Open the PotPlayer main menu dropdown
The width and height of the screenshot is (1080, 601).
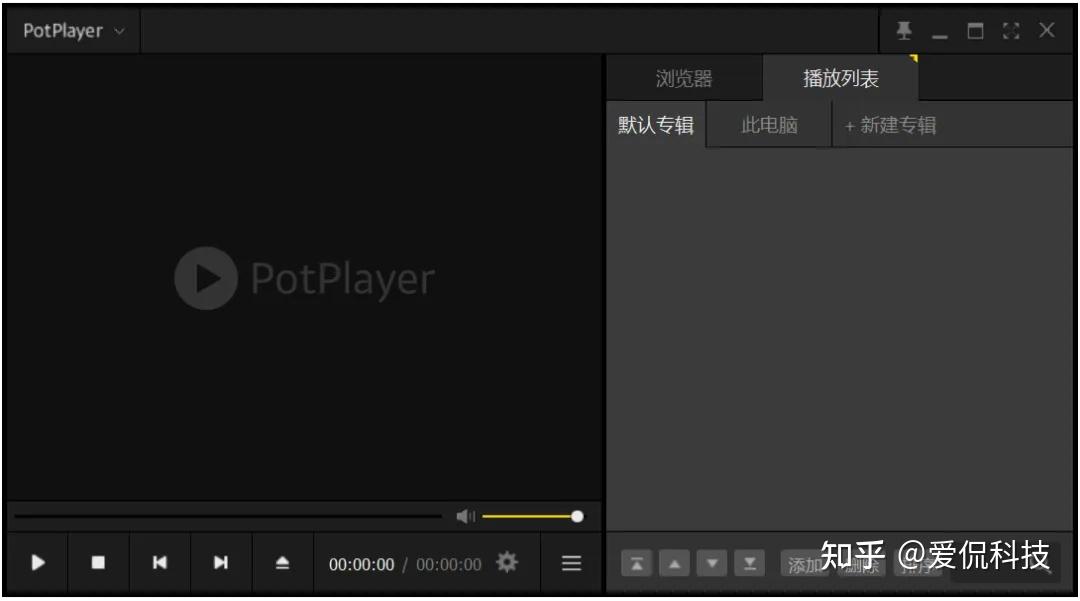pyautogui.click(x=70, y=31)
